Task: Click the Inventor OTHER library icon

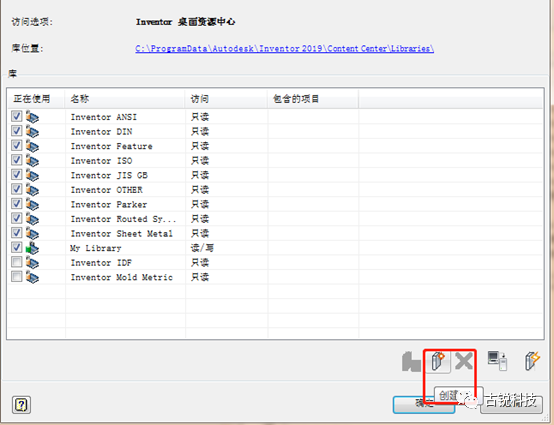Action: [32, 190]
